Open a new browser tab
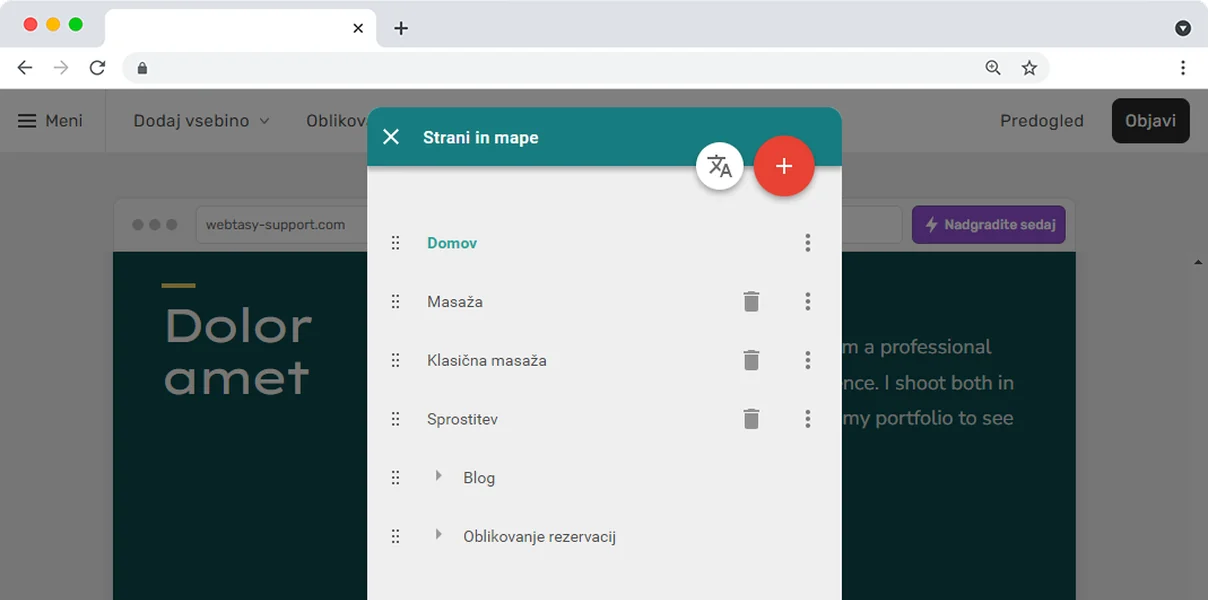 401,28
